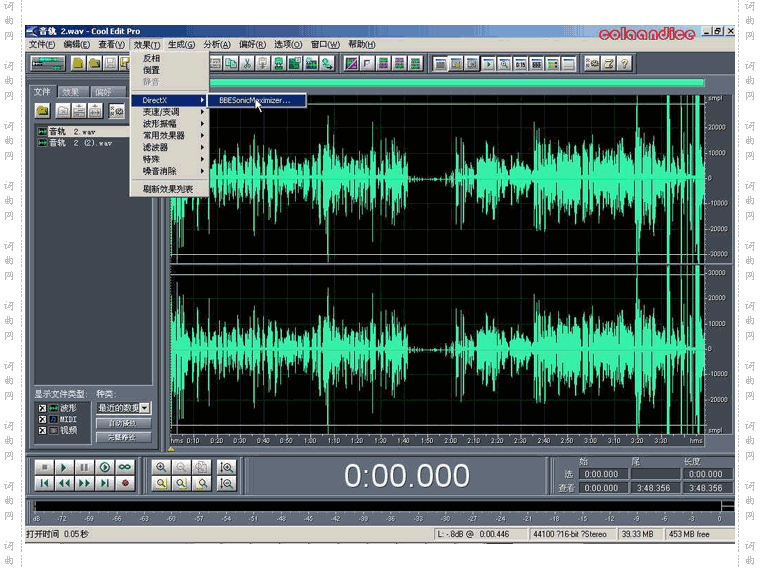The width and height of the screenshot is (760, 569).
Task: Click the middle bottom-row zoom to selection icon
Action: click(x=181, y=483)
